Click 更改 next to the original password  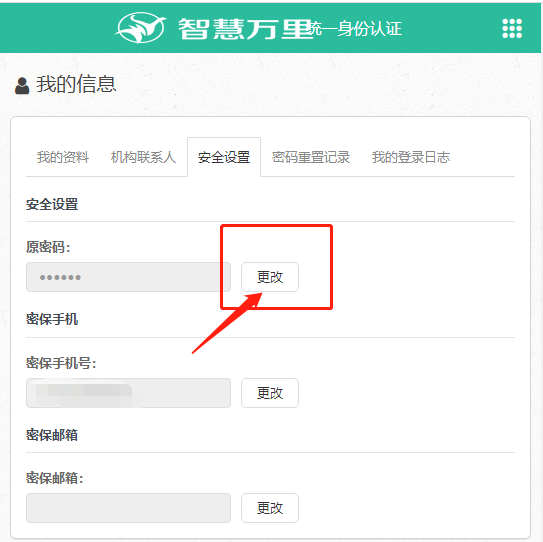(x=270, y=277)
